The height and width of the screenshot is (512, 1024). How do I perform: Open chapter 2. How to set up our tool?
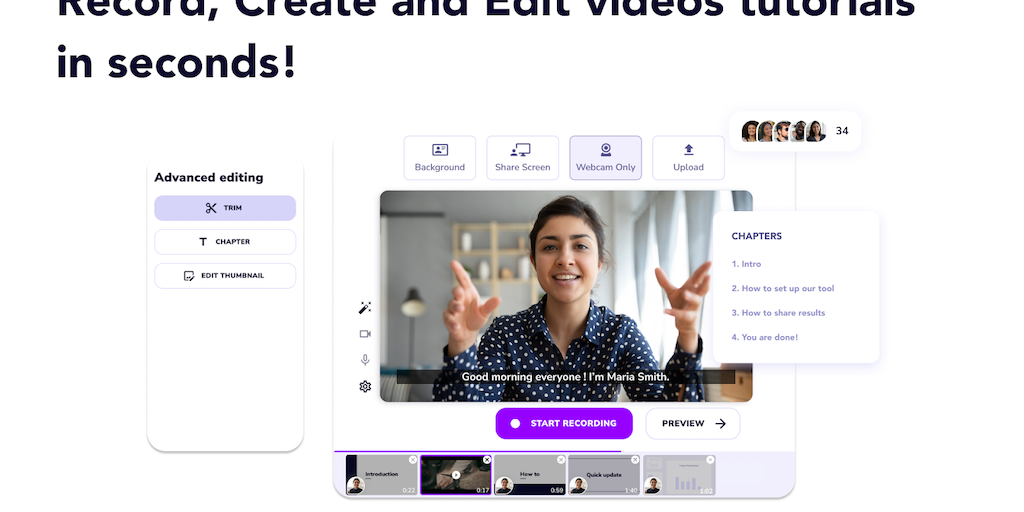pyautogui.click(x=782, y=288)
